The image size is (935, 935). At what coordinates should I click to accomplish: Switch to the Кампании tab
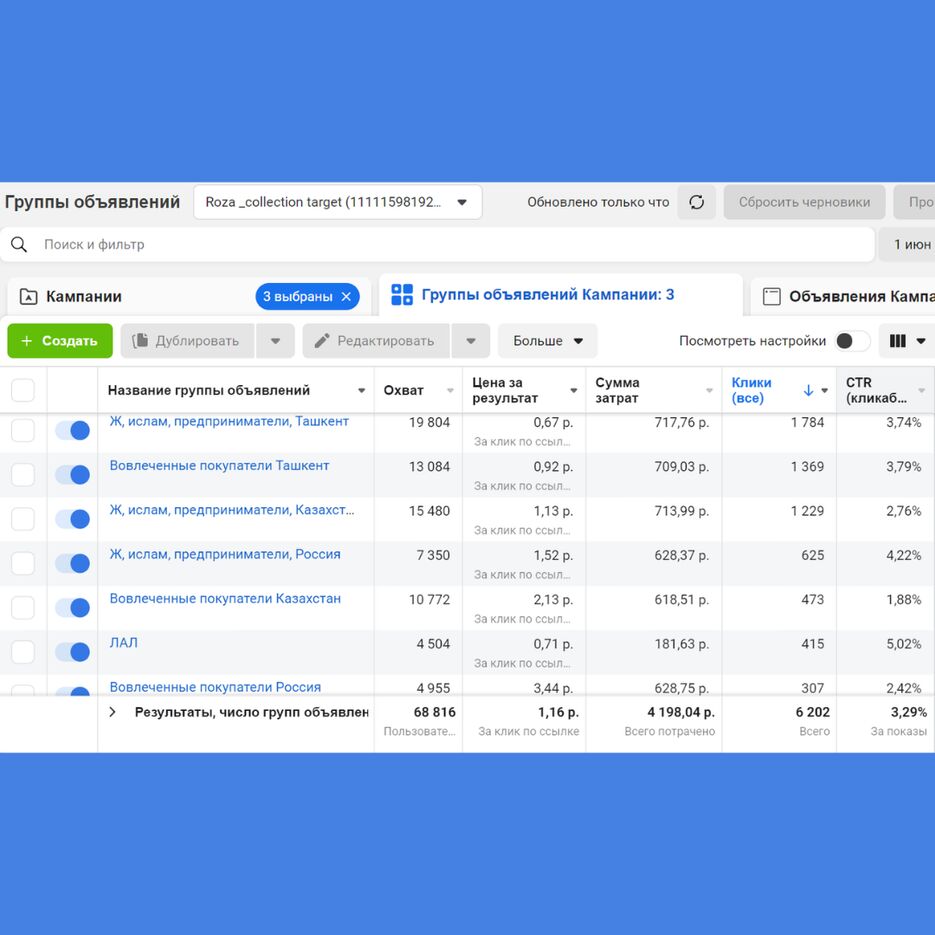tap(189, 296)
